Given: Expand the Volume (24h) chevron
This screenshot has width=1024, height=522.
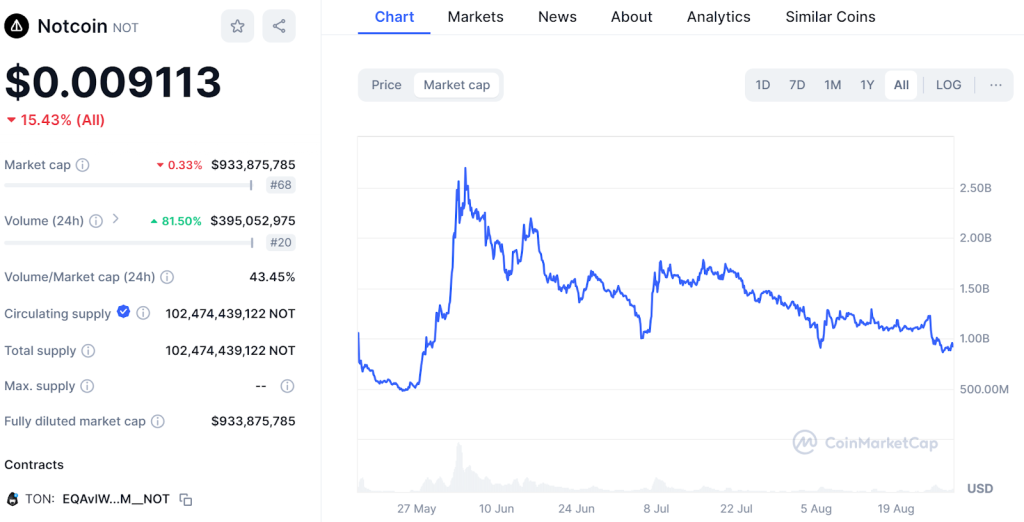Looking at the screenshot, I should (116, 219).
